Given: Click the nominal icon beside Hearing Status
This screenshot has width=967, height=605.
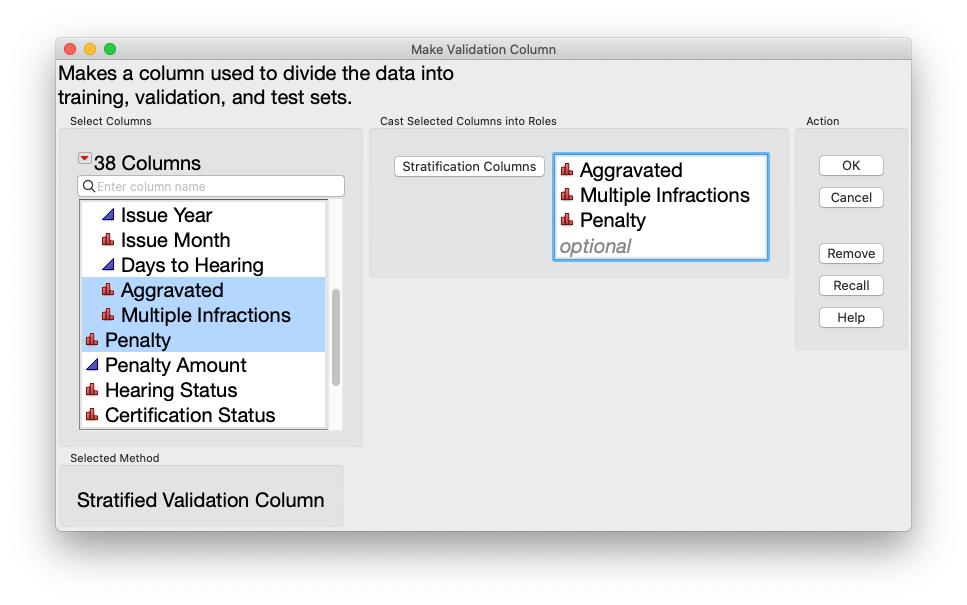Looking at the screenshot, I should point(93,390).
